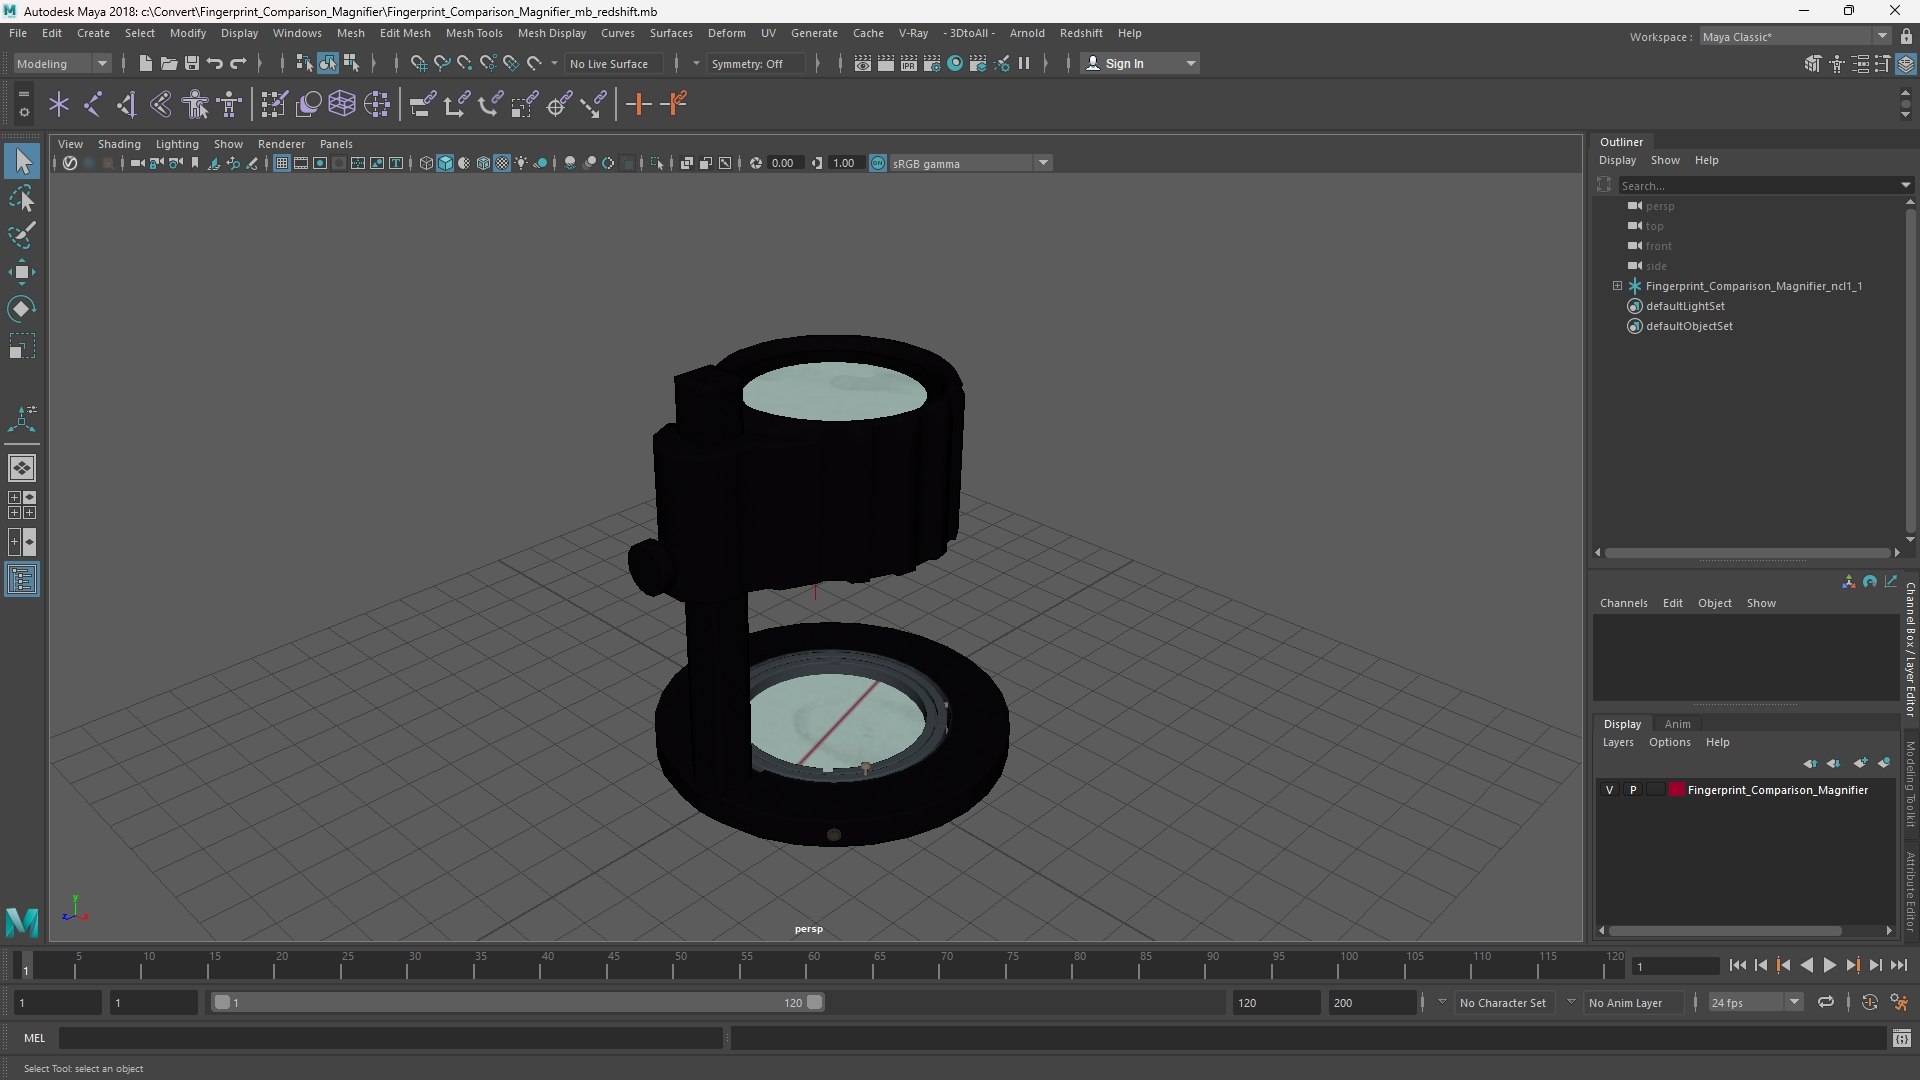Toggle Auto Keyframe button
The height and width of the screenshot is (1080, 1920).
1869,1002
